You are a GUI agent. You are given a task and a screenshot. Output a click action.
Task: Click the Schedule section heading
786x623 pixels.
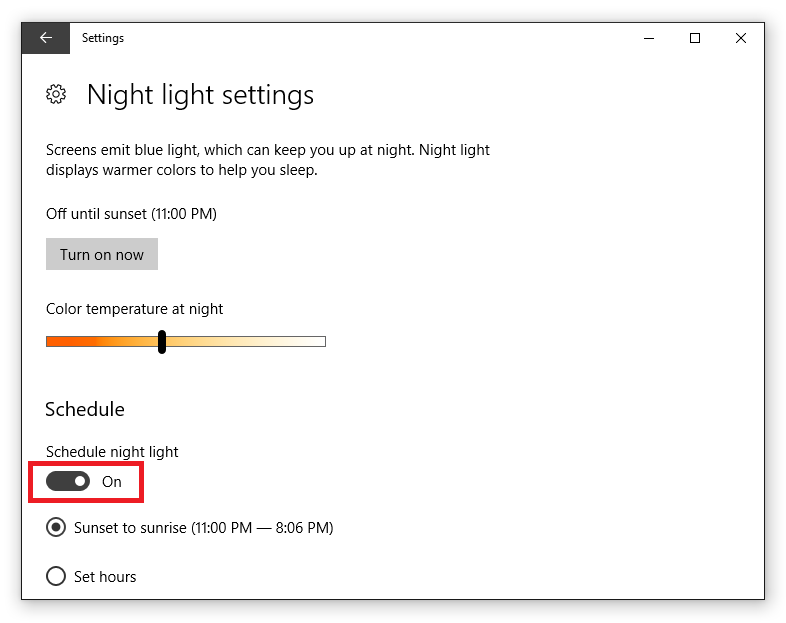(85, 409)
